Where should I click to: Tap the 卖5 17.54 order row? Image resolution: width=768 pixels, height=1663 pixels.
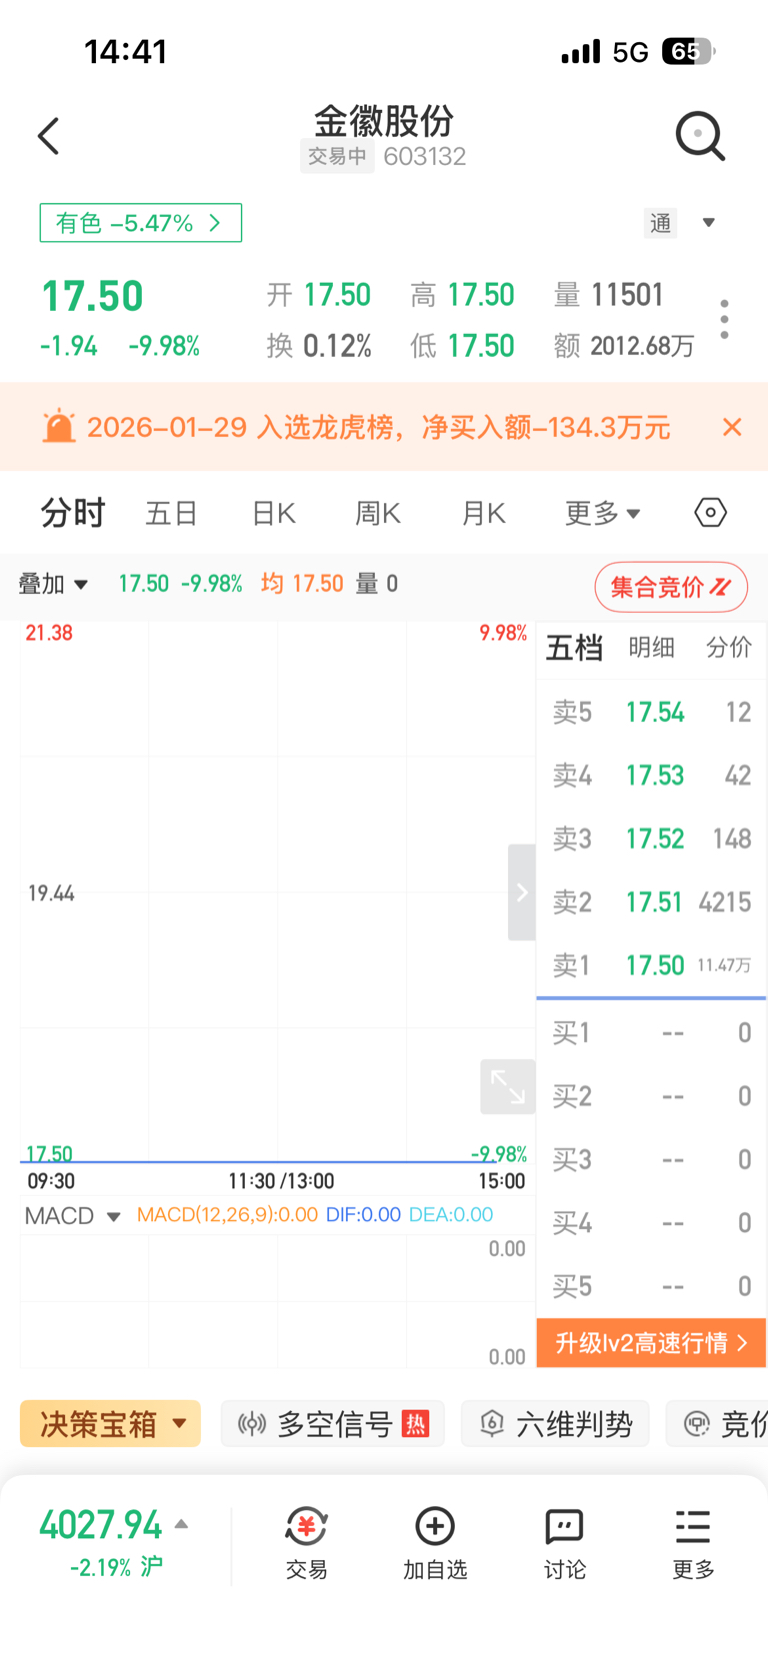coord(652,712)
